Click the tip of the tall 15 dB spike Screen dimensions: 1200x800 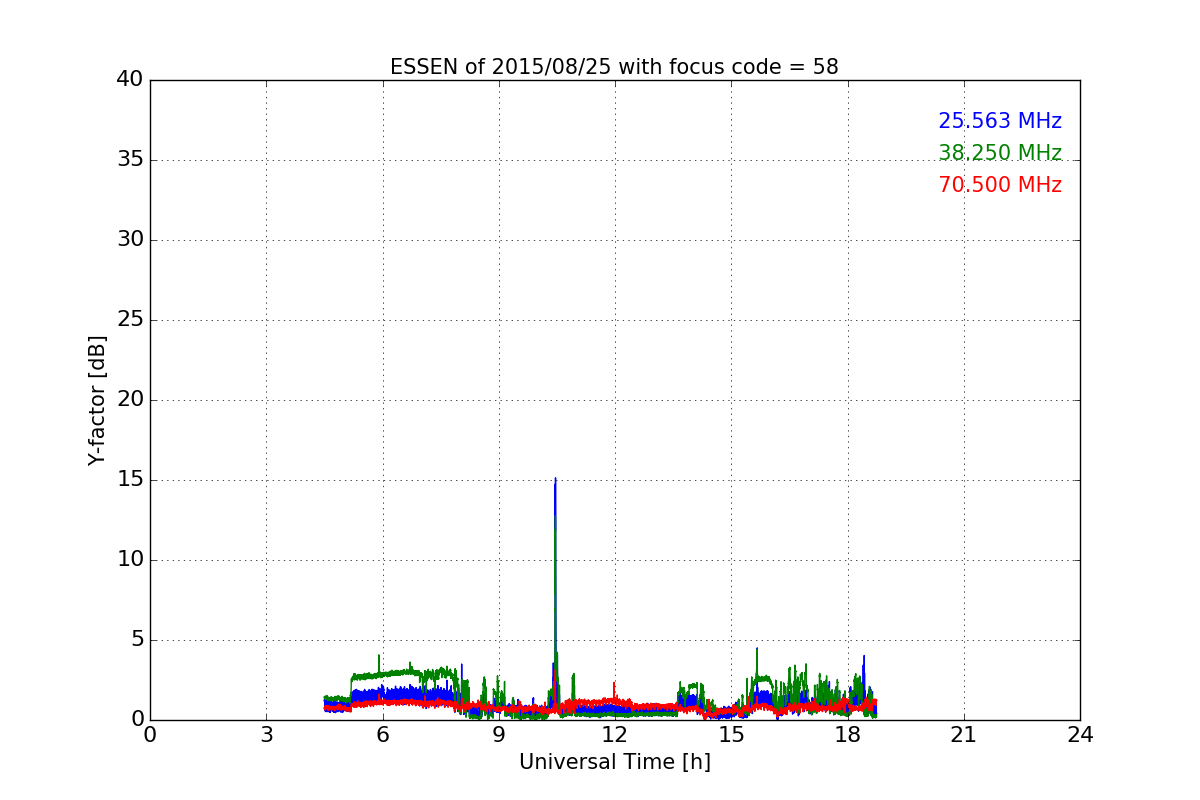coord(555,478)
